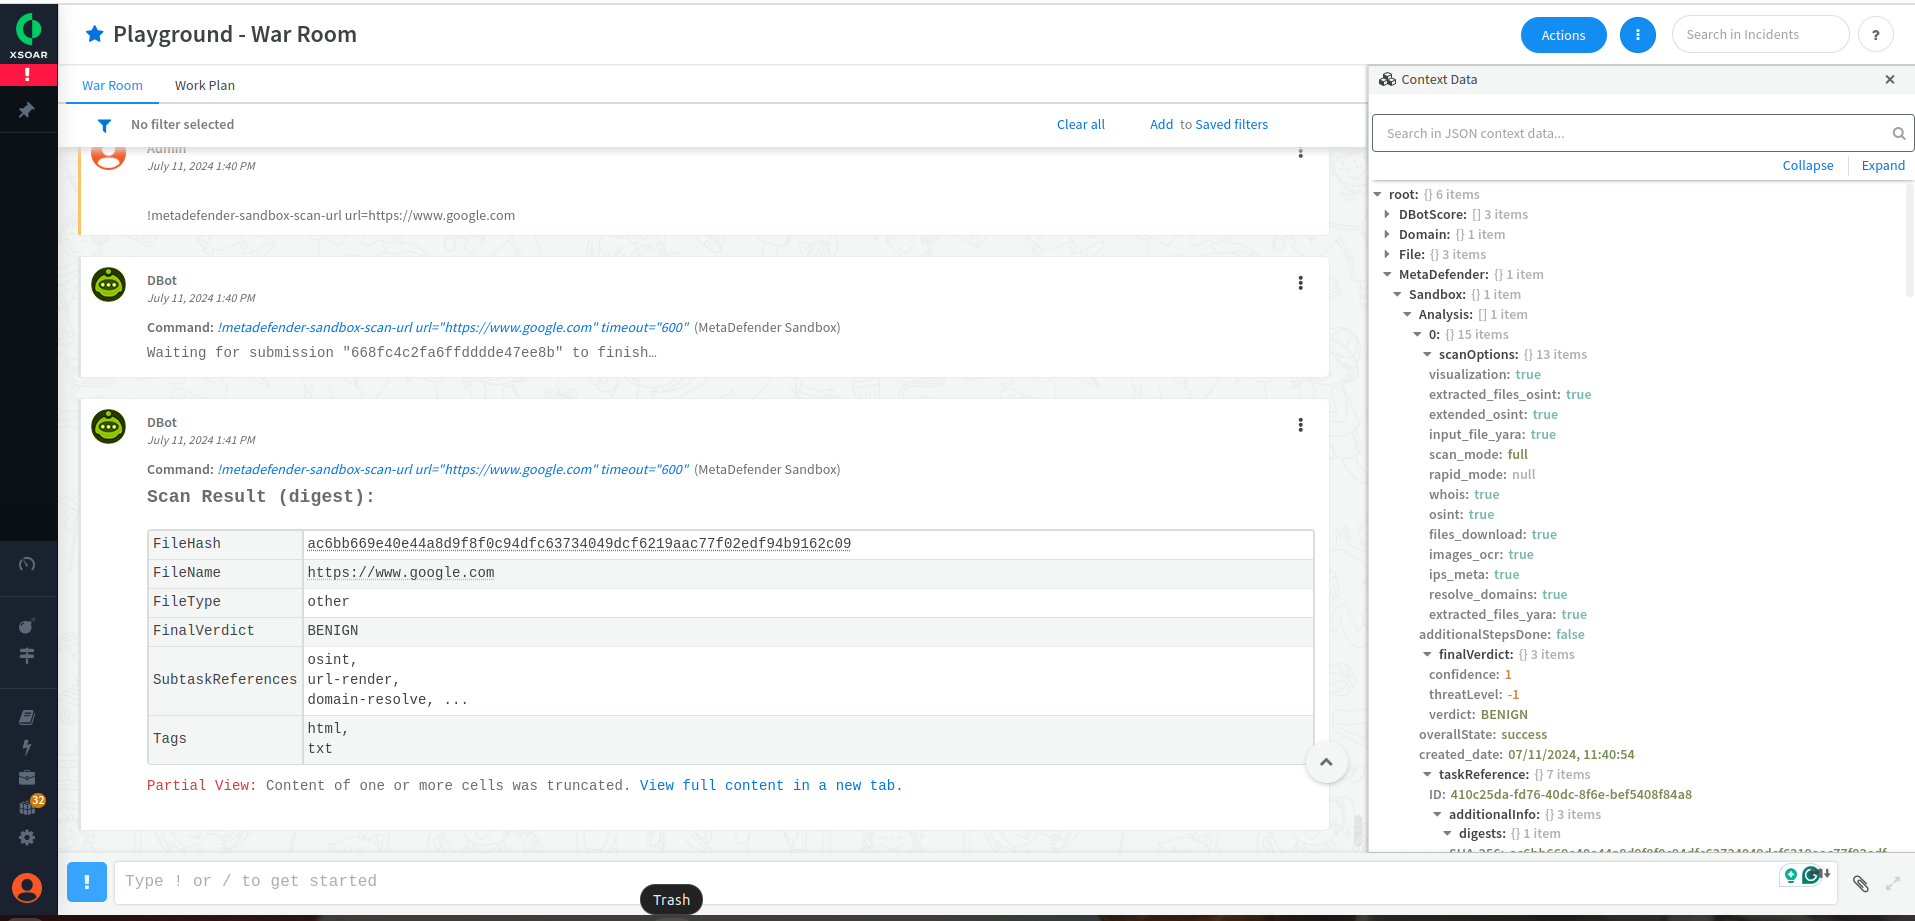Click the user avatar at the sidebar bottom
1915x921 pixels.
pos(27,887)
